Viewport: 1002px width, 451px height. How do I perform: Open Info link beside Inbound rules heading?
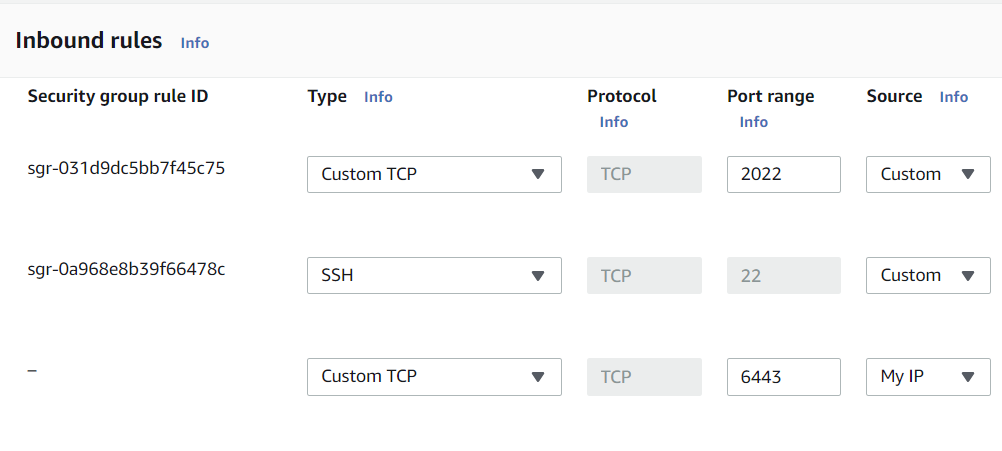point(194,43)
